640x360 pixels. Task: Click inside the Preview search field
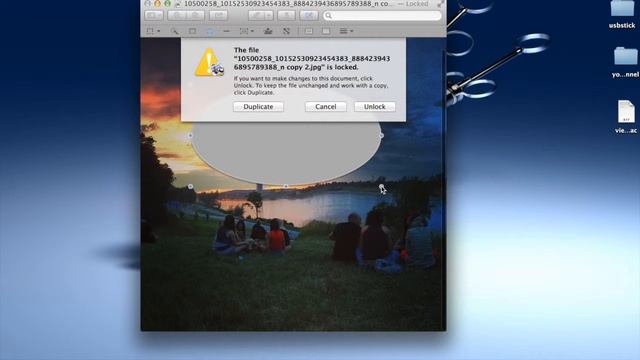pyautogui.click(x=382, y=16)
